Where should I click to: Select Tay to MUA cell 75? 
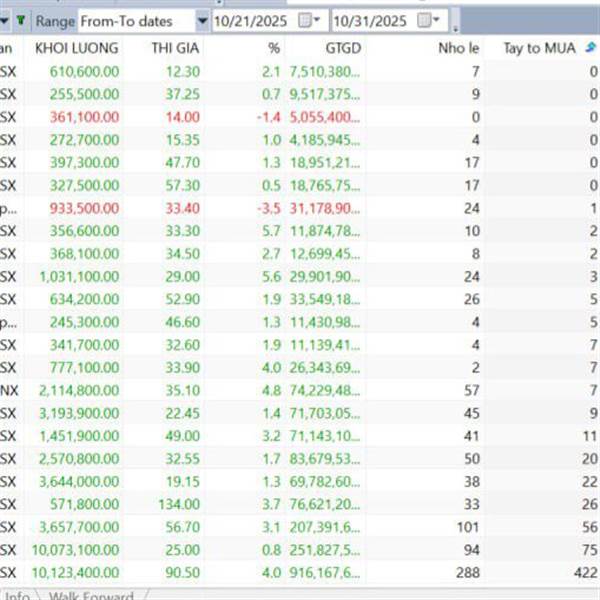coord(590,550)
